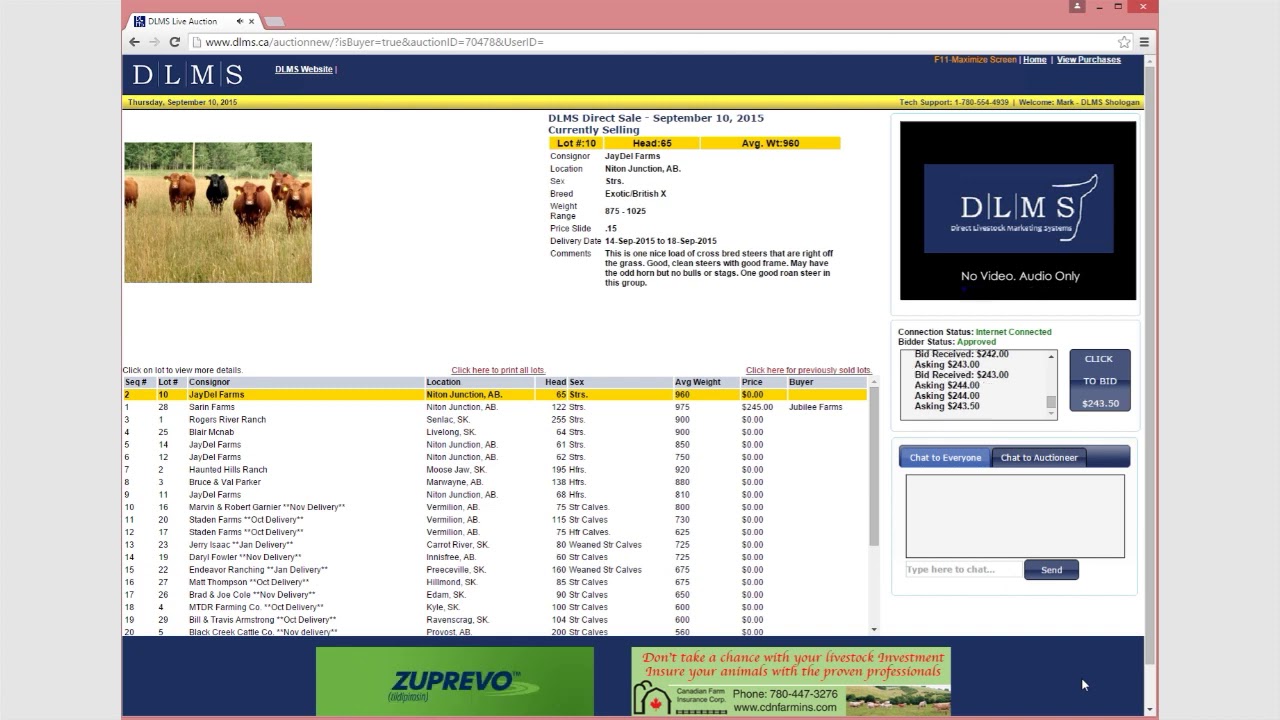1280x720 pixels.
Task: Click here to print all lots
Action: click(498, 370)
